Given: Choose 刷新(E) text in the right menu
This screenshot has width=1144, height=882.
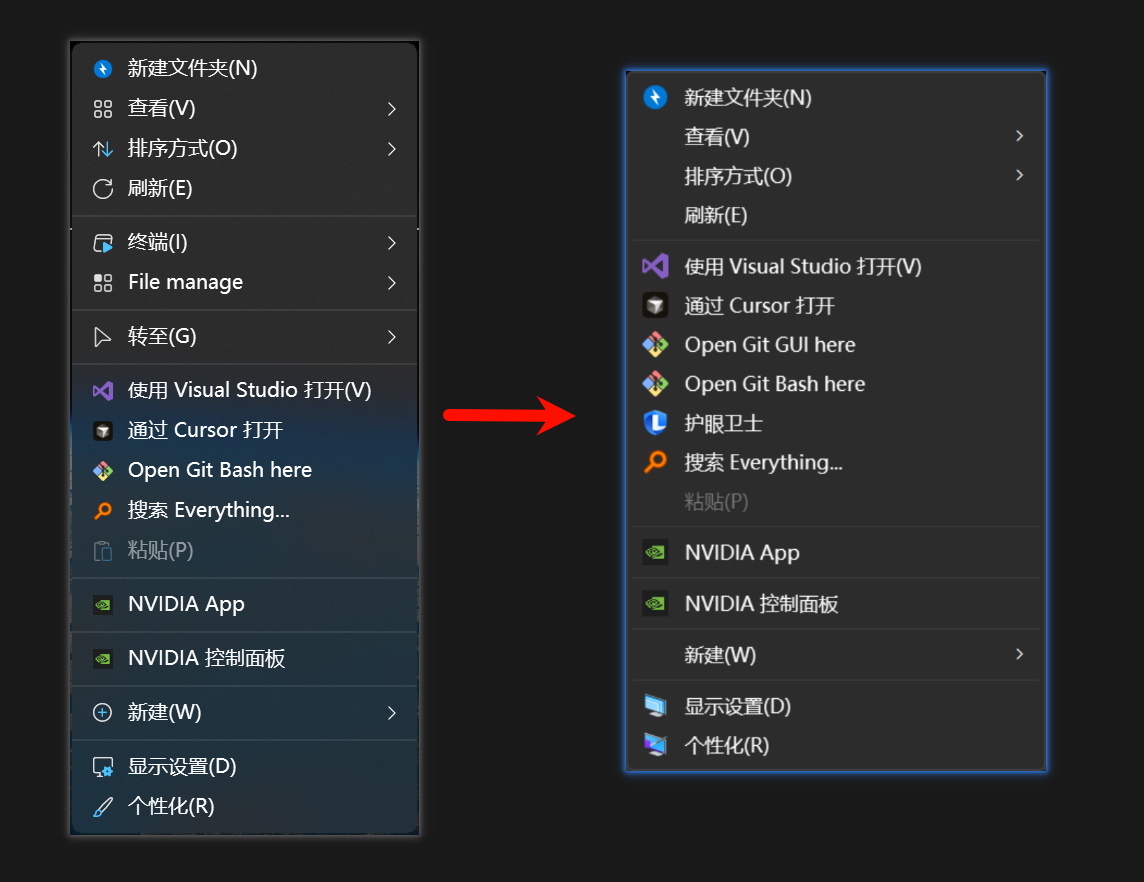Looking at the screenshot, I should click(716, 215).
